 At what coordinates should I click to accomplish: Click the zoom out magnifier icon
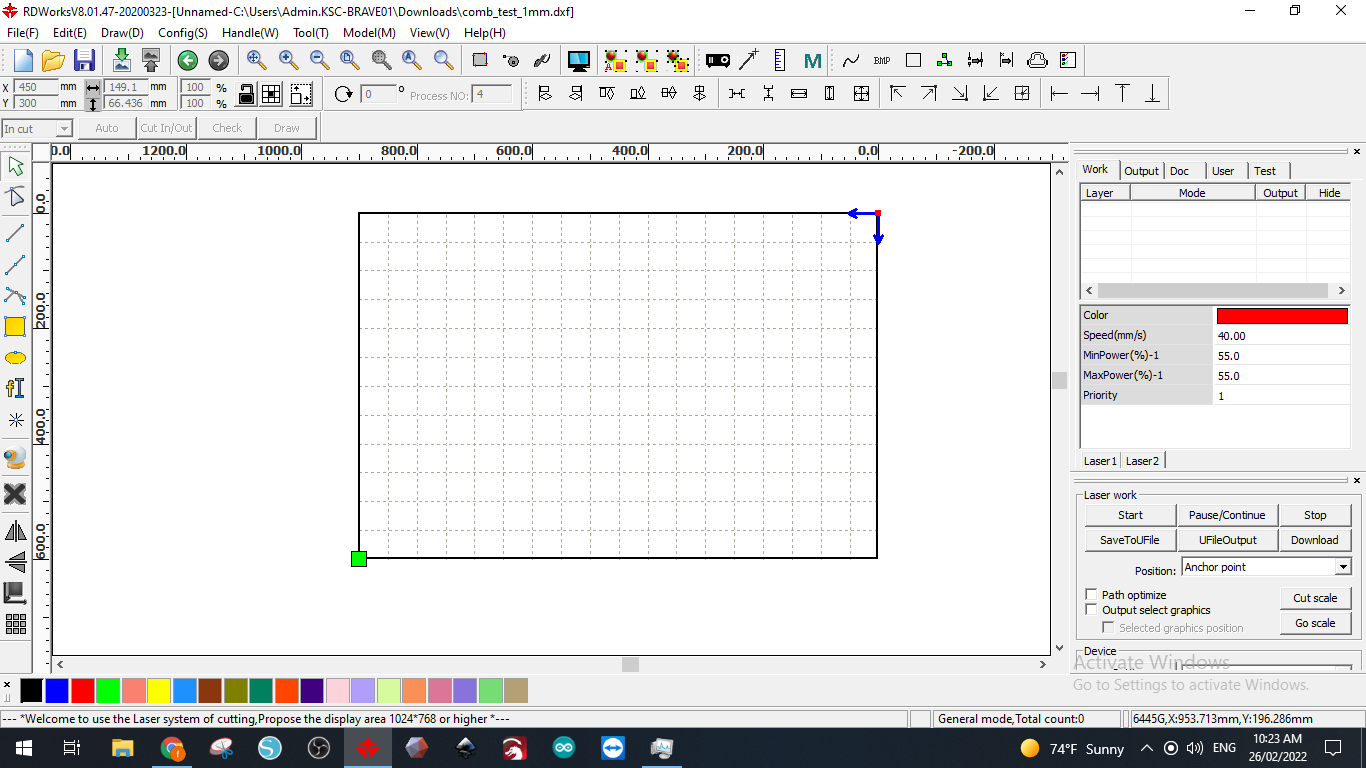(319, 60)
